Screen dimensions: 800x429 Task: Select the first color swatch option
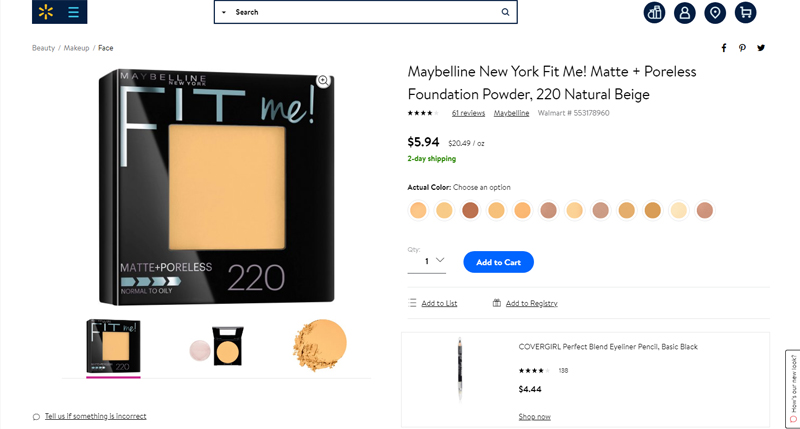pyautogui.click(x=418, y=210)
